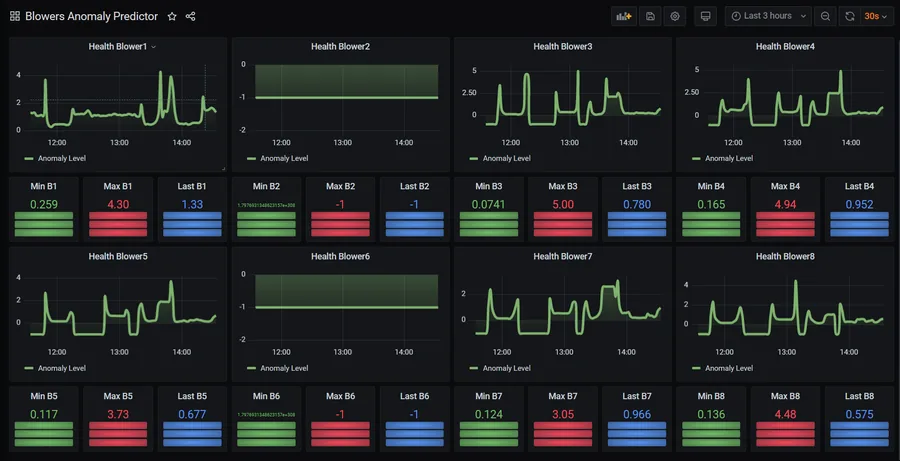The width and height of the screenshot is (900, 461).
Task: Click the Max B3 value 5.00
Action: point(562,204)
